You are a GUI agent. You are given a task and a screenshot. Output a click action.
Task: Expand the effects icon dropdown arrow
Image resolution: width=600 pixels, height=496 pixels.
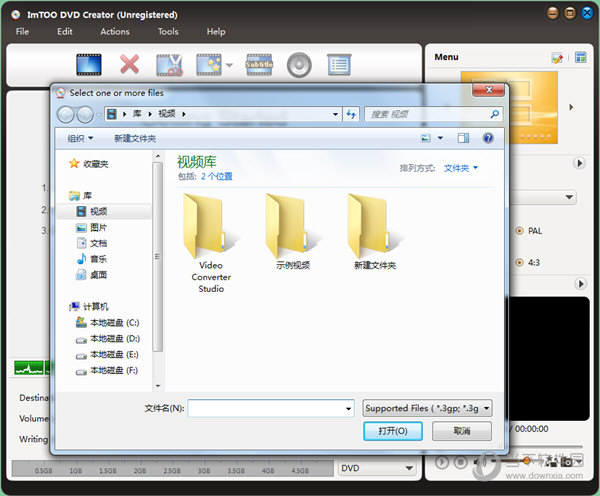[229, 65]
